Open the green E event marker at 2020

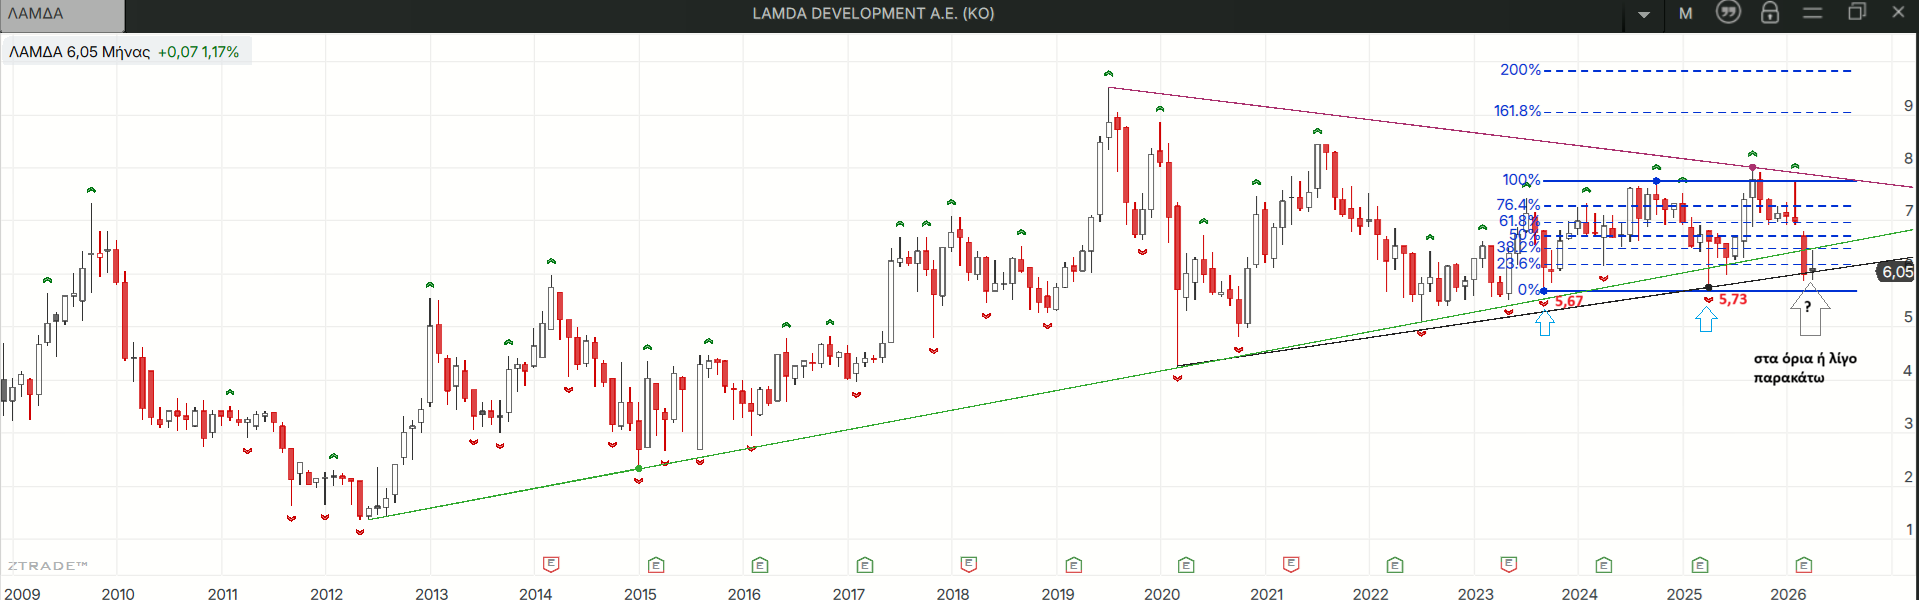(1186, 565)
